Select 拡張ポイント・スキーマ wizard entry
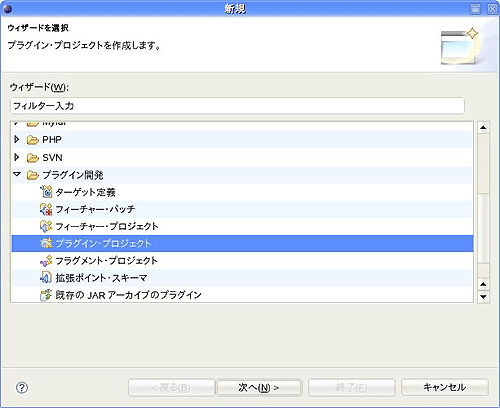 pyautogui.click(x=101, y=278)
